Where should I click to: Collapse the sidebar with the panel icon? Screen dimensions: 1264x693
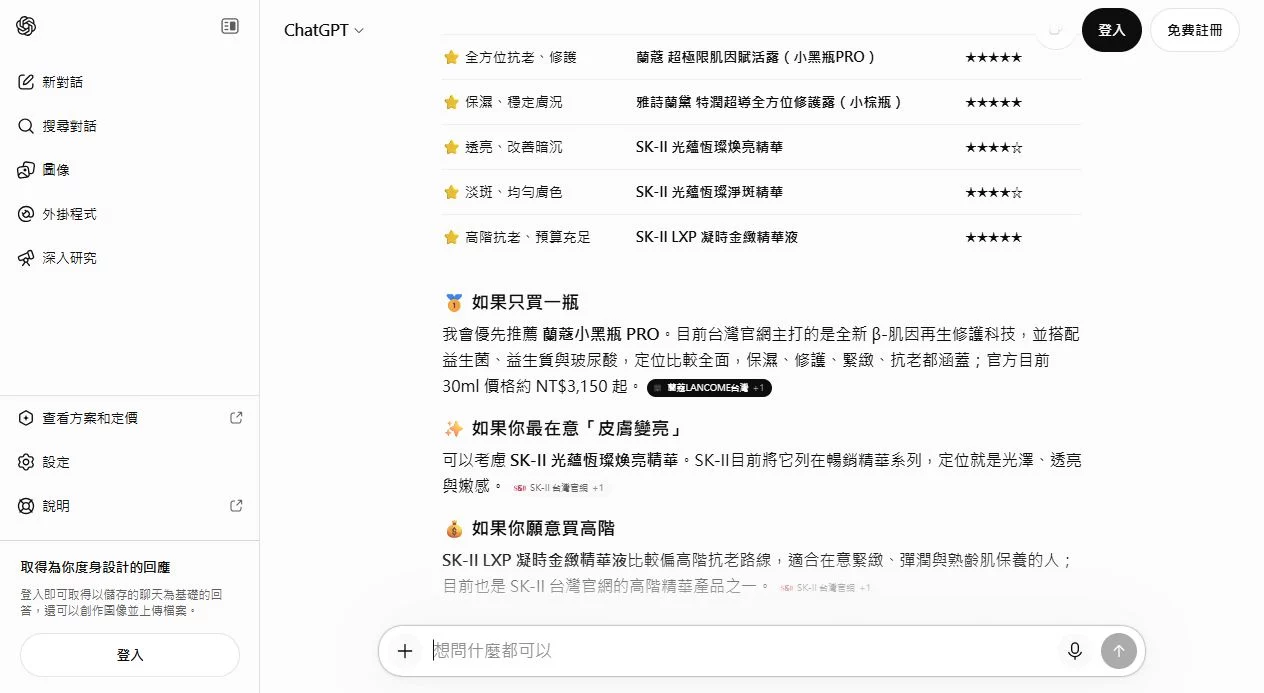tap(230, 26)
